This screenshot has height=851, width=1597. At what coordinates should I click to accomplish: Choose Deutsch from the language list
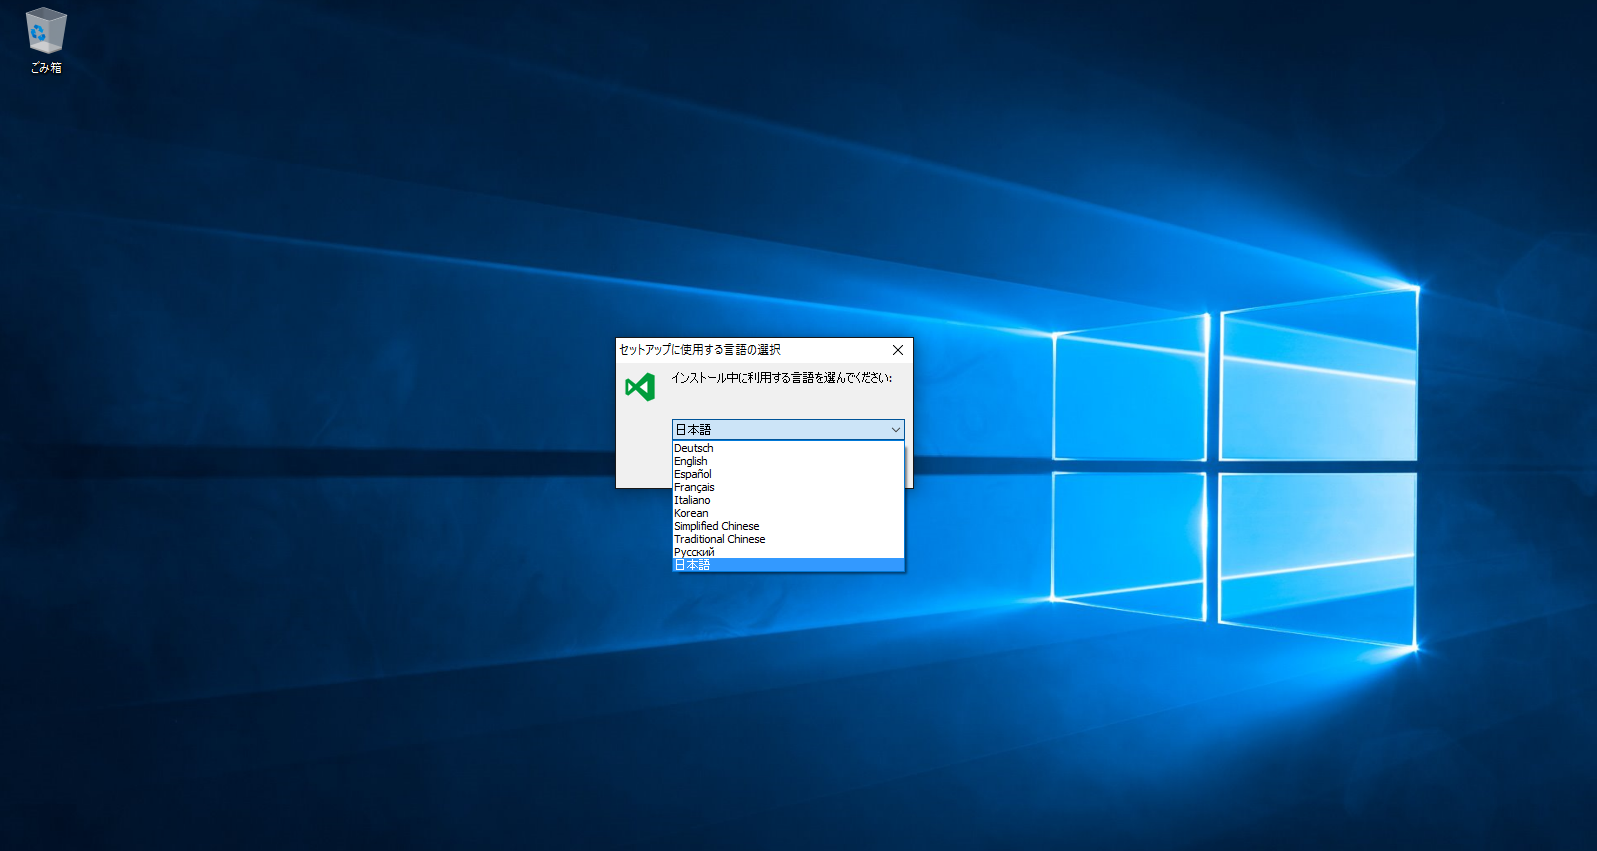tap(788, 448)
